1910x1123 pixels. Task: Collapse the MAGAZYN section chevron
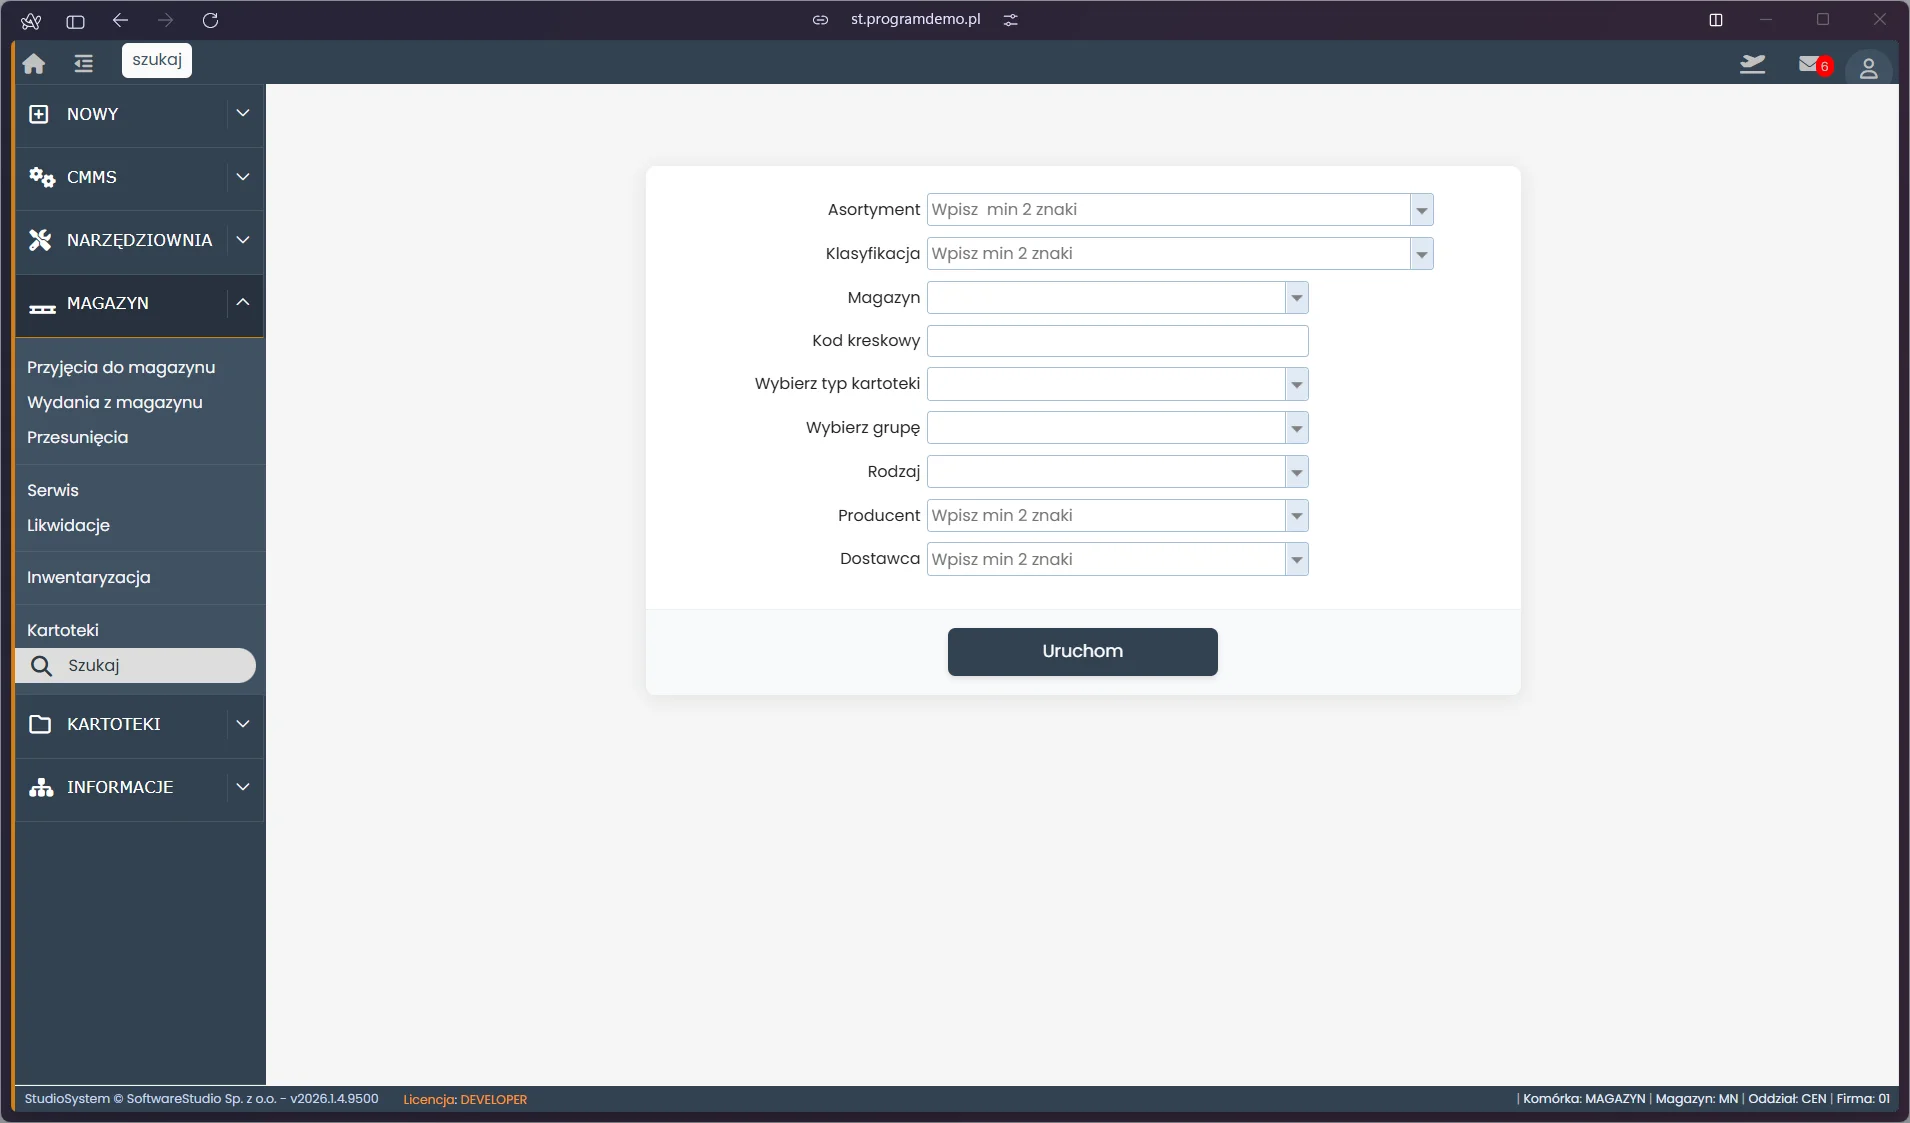(242, 302)
